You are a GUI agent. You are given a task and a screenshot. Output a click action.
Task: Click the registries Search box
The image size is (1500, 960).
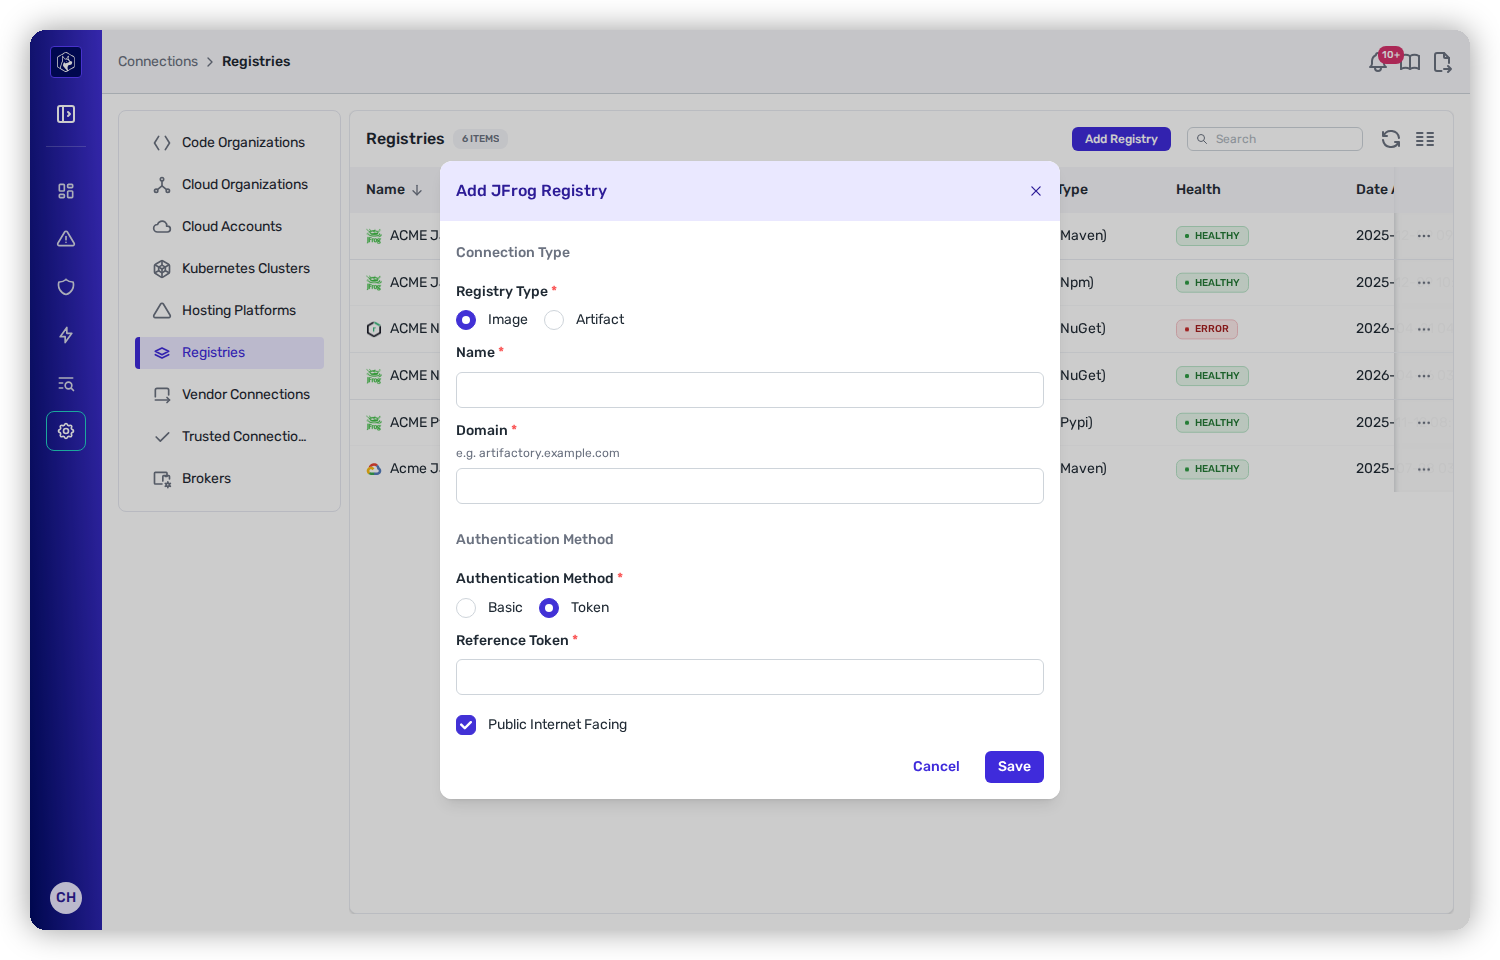1275,139
